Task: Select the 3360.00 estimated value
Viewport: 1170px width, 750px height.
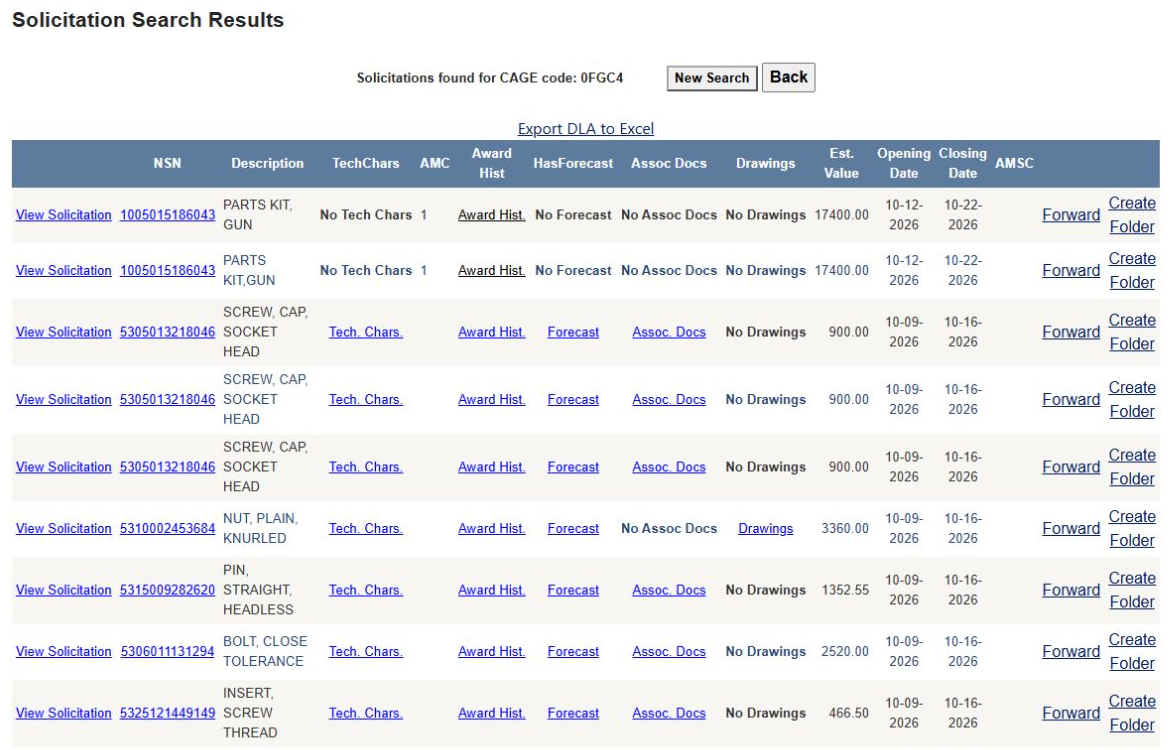Action: (x=845, y=528)
